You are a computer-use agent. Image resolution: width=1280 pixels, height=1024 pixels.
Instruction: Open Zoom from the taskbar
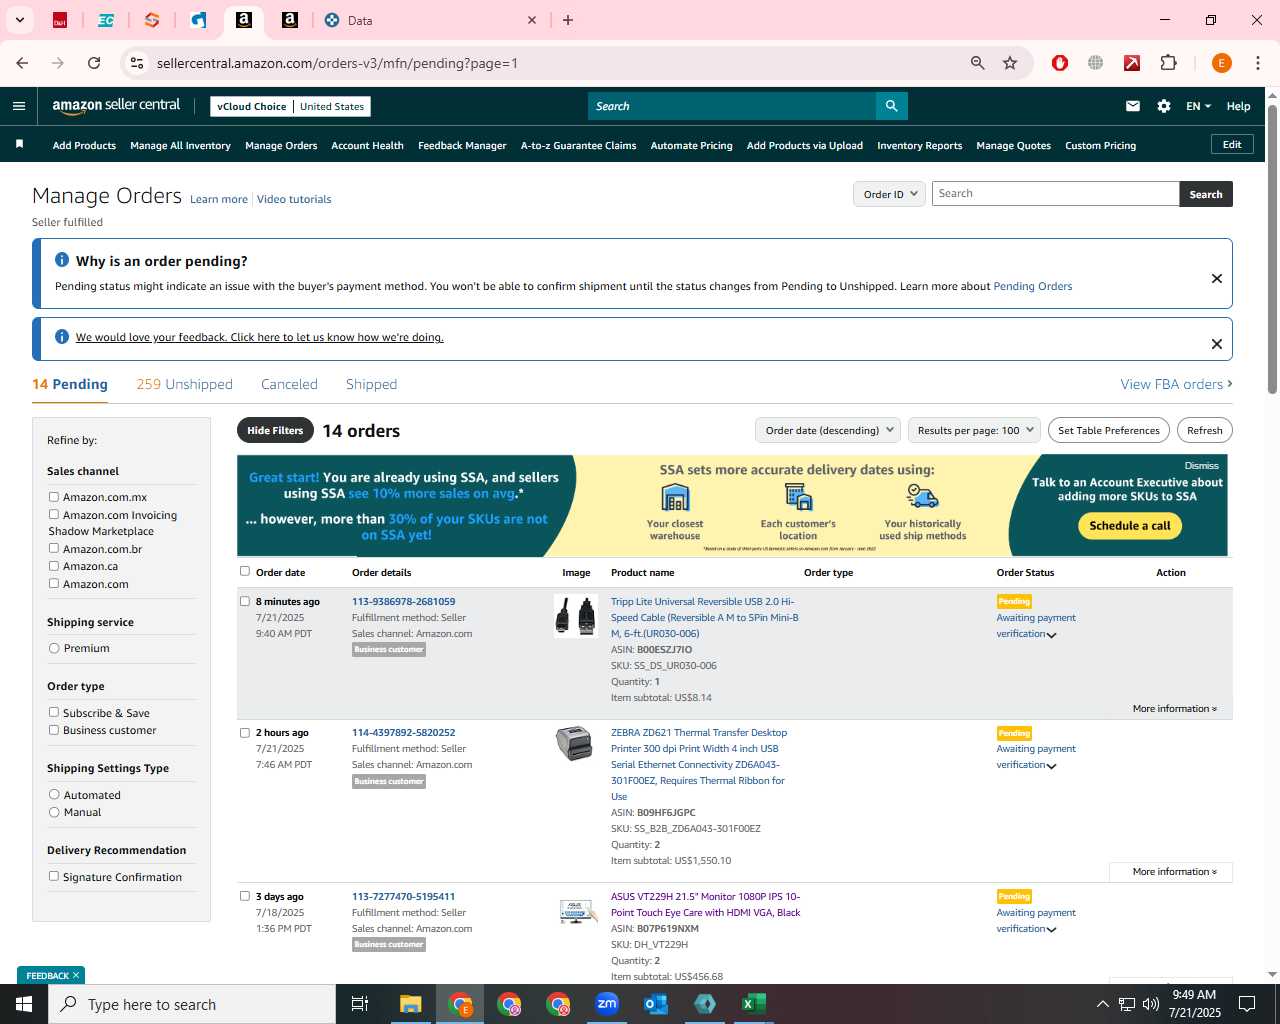(x=607, y=1004)
